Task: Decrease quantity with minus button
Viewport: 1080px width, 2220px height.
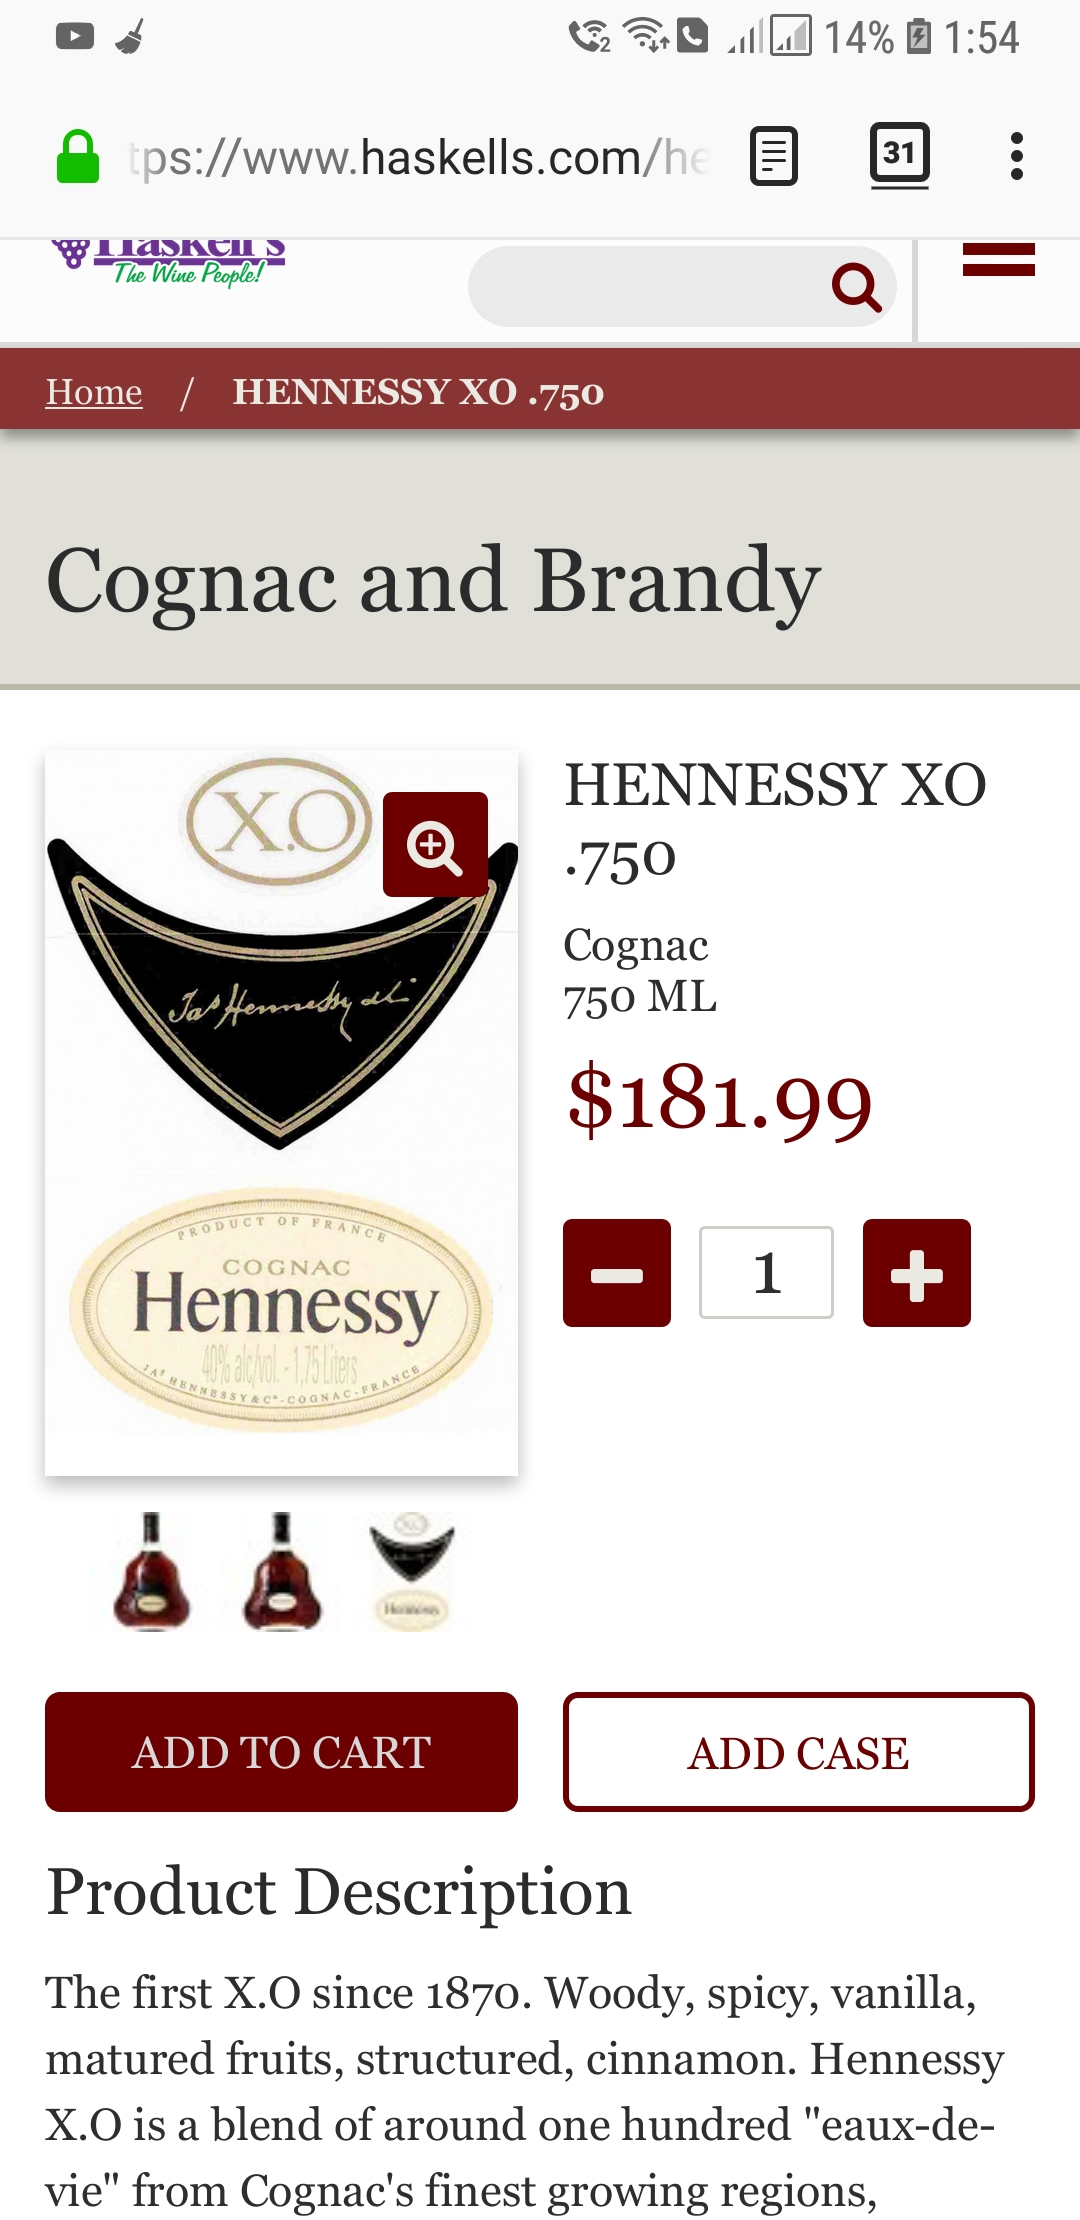Action: 617,1273
